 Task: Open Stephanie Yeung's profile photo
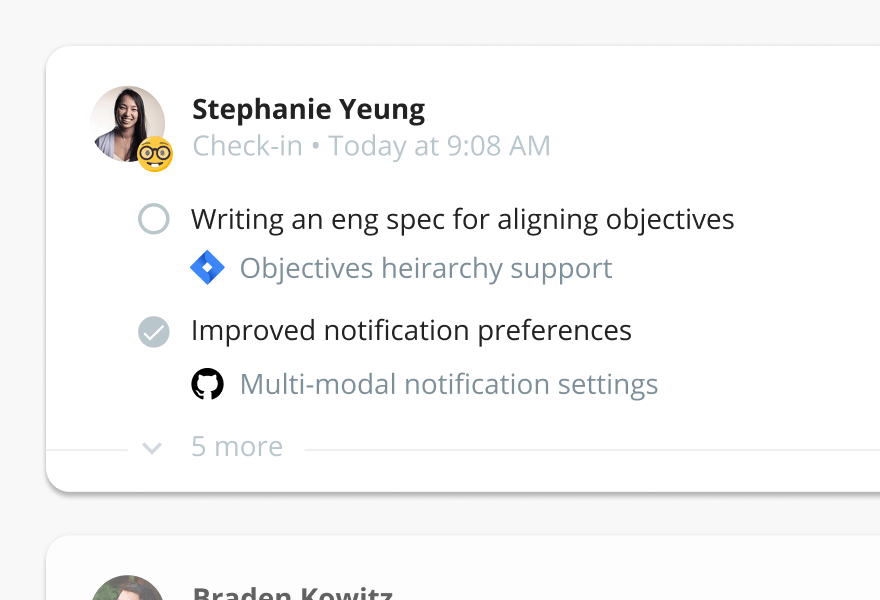pos(125,122)
